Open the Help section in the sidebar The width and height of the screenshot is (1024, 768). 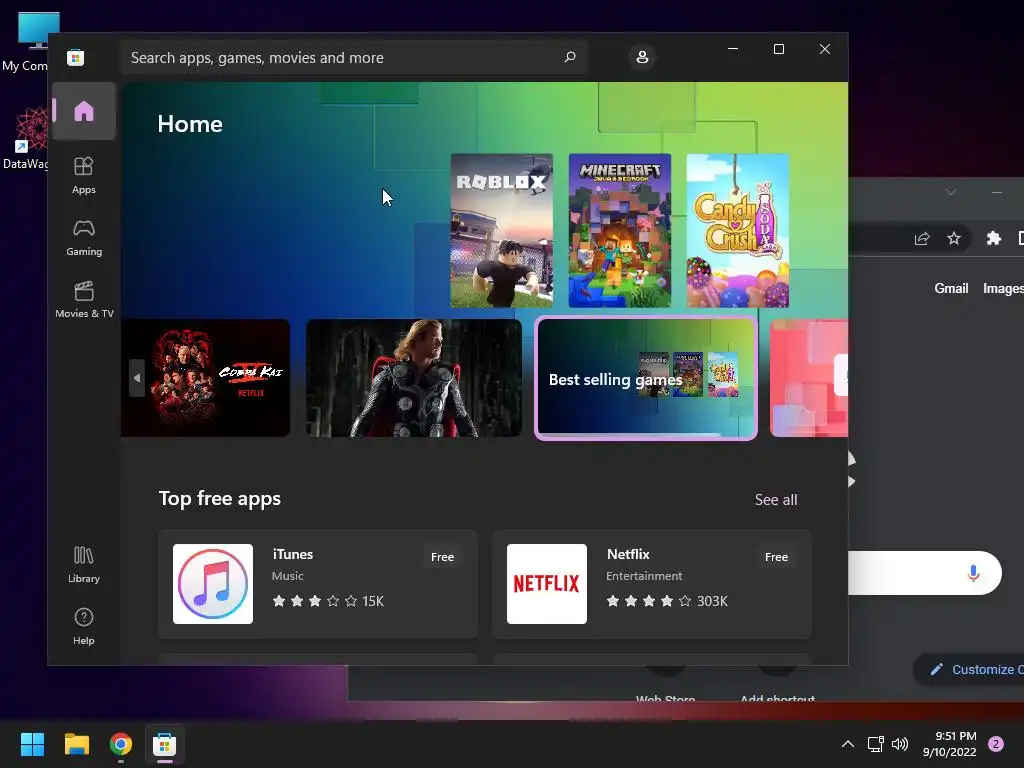pyautogui.click(x=84, y=626)
